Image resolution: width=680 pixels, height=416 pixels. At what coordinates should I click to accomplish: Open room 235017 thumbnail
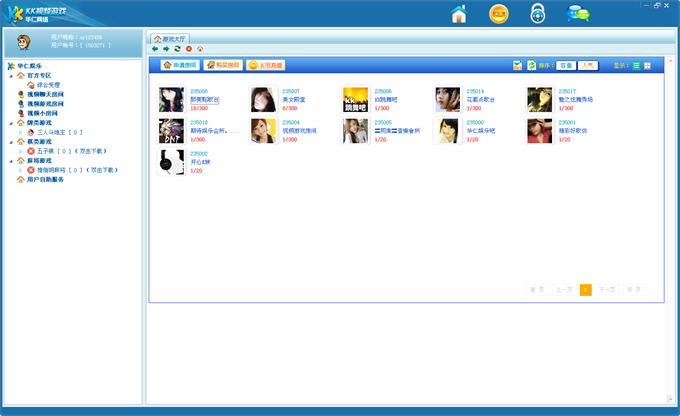tap(539, 99)
